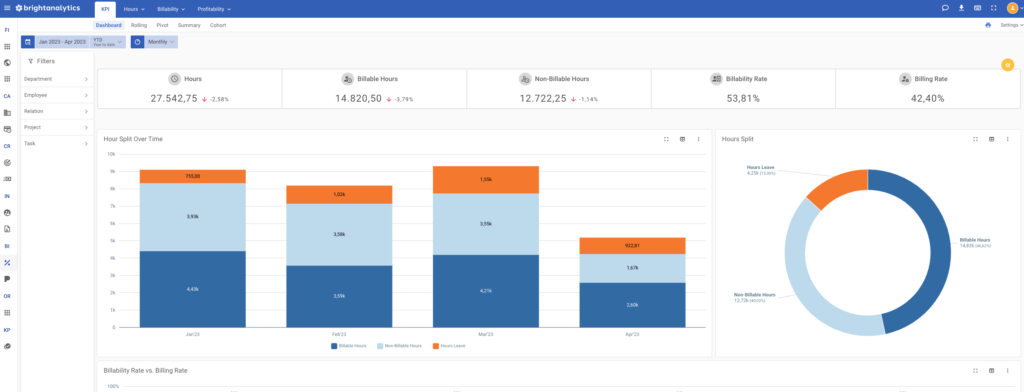The width and height of the screenshot is (1024, 392).
Task: Open the KP section in left sidebar
Action: pyautogui.click(x=7, y=330)
